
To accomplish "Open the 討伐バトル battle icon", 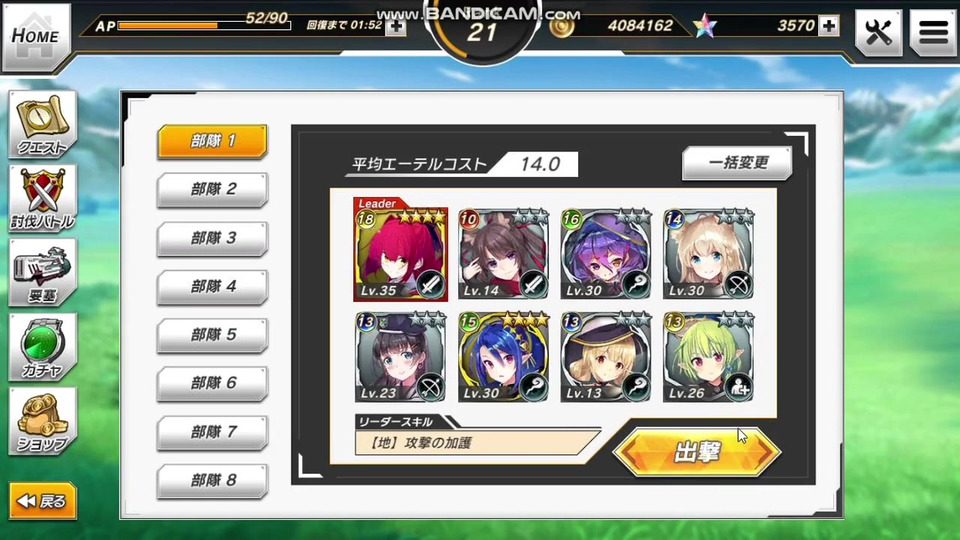I will pyautogui.click(x=42, y=198).
